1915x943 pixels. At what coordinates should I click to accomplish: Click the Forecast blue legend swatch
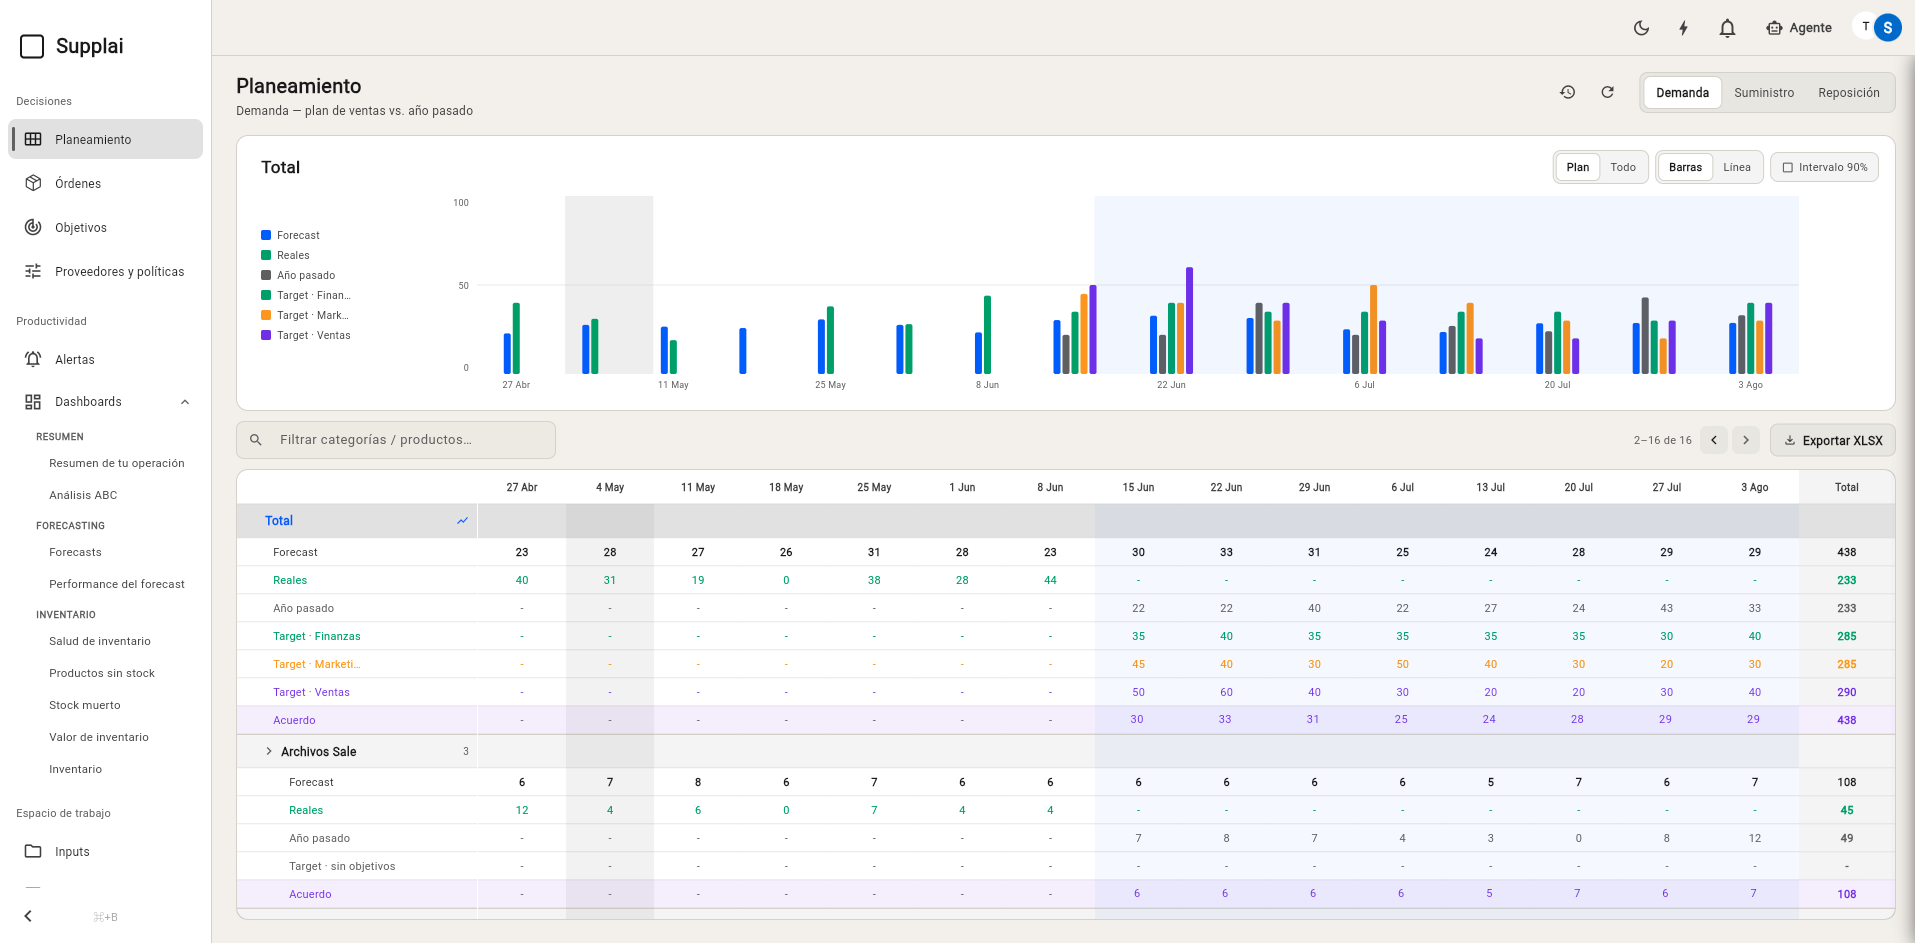pyautogui.click(x=266, y=235)
